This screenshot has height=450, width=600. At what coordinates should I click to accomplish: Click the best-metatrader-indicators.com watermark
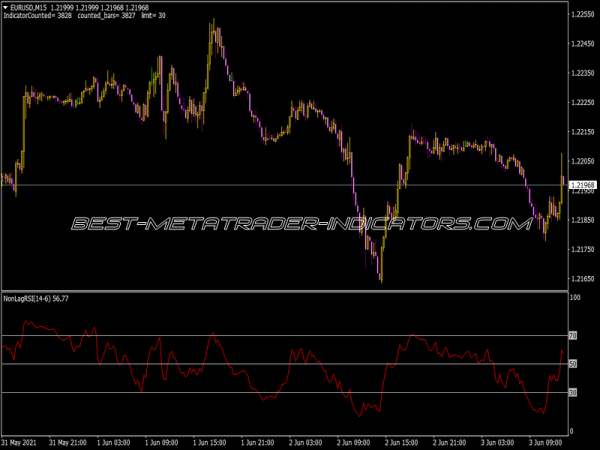point(302,223)
